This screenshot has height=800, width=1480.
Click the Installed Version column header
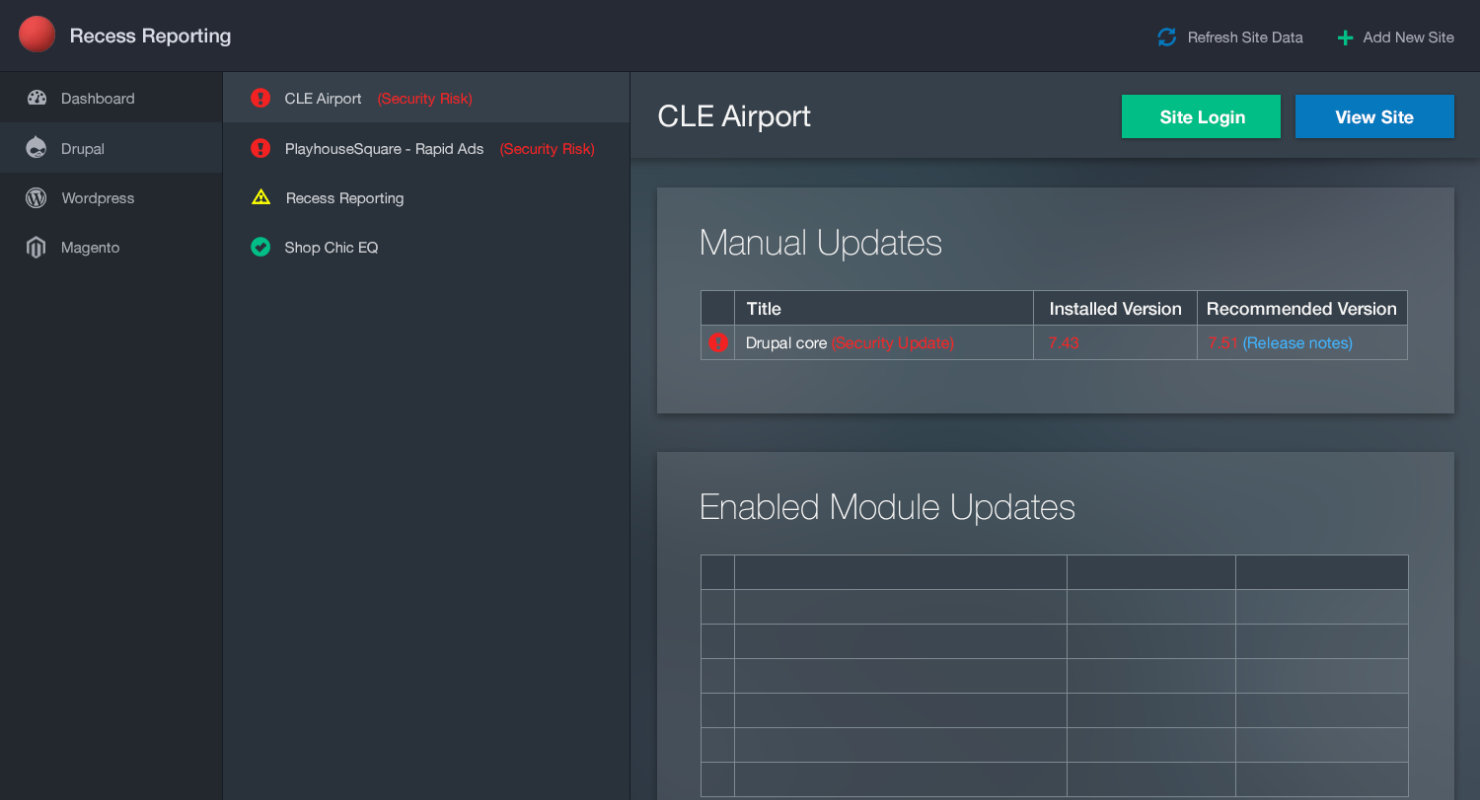coord(1115,309)
